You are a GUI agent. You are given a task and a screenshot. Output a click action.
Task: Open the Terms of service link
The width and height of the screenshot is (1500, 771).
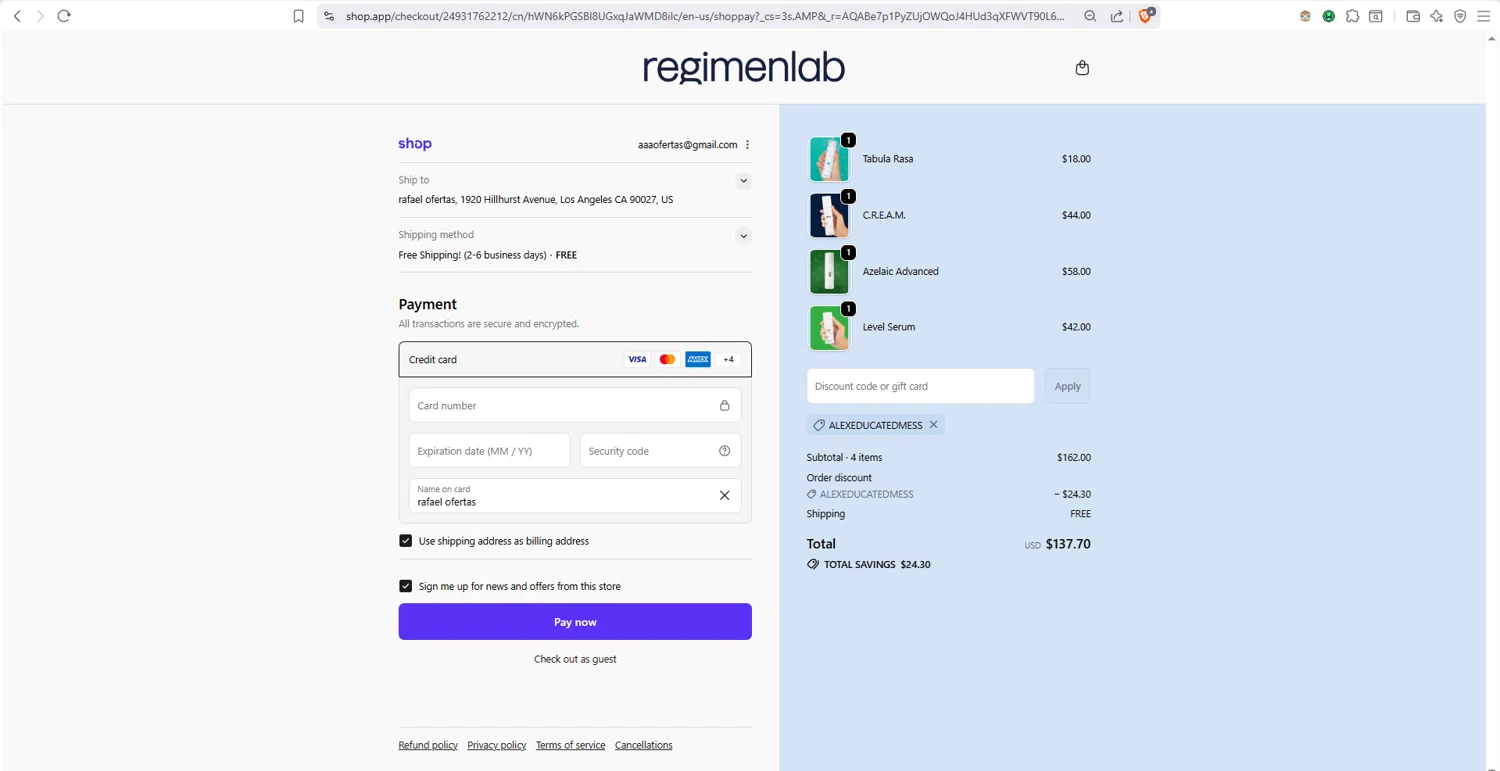point(570,745)
